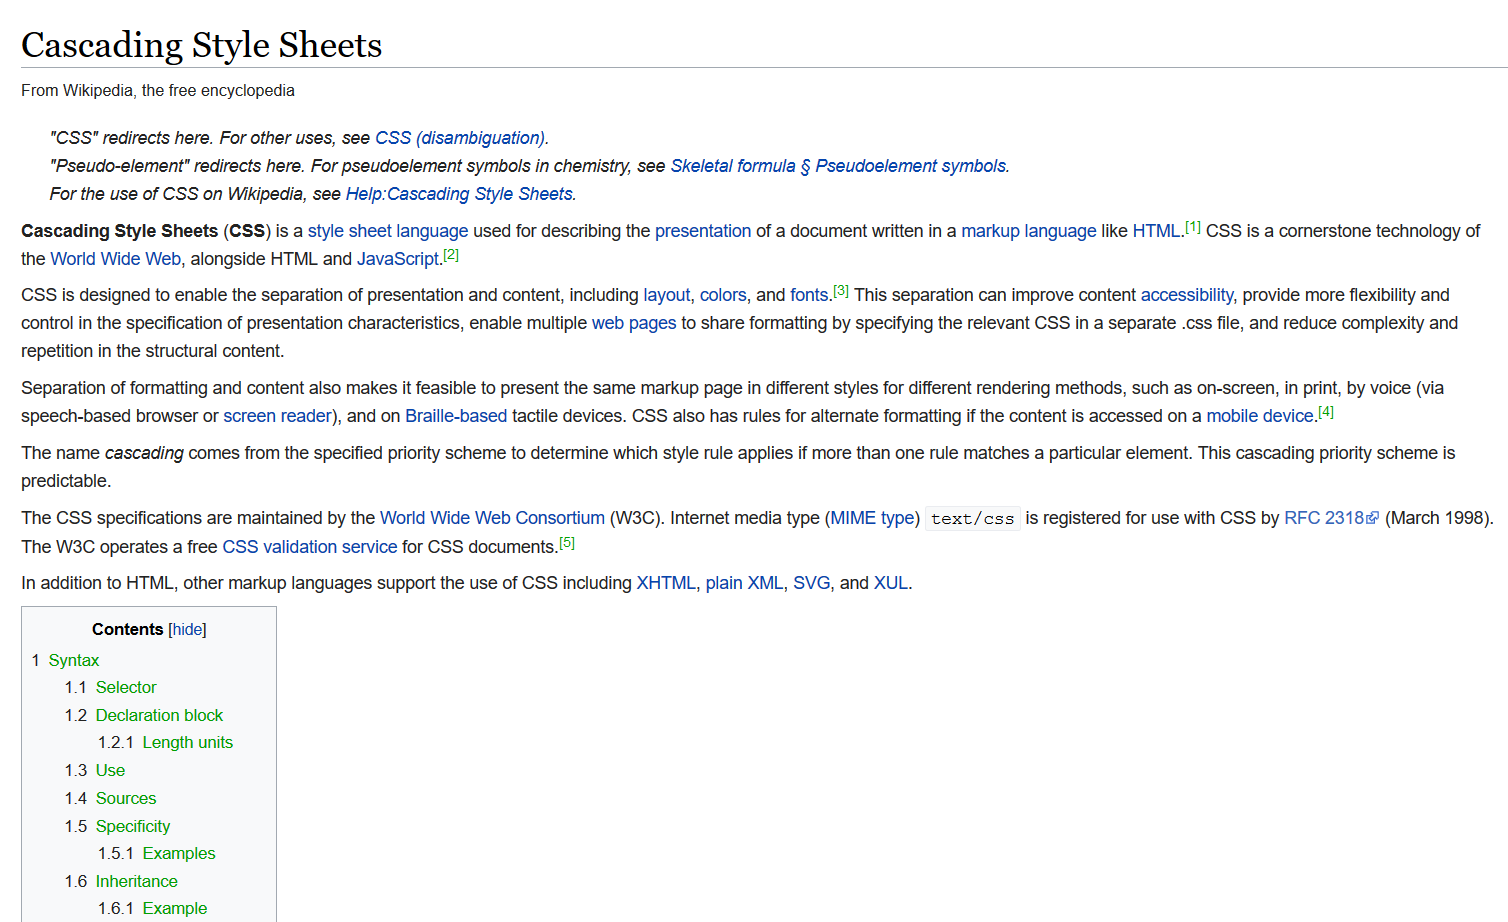
Task: Jump to Selector section in contents
Action: pyautogui.click(x=126, y=687)
